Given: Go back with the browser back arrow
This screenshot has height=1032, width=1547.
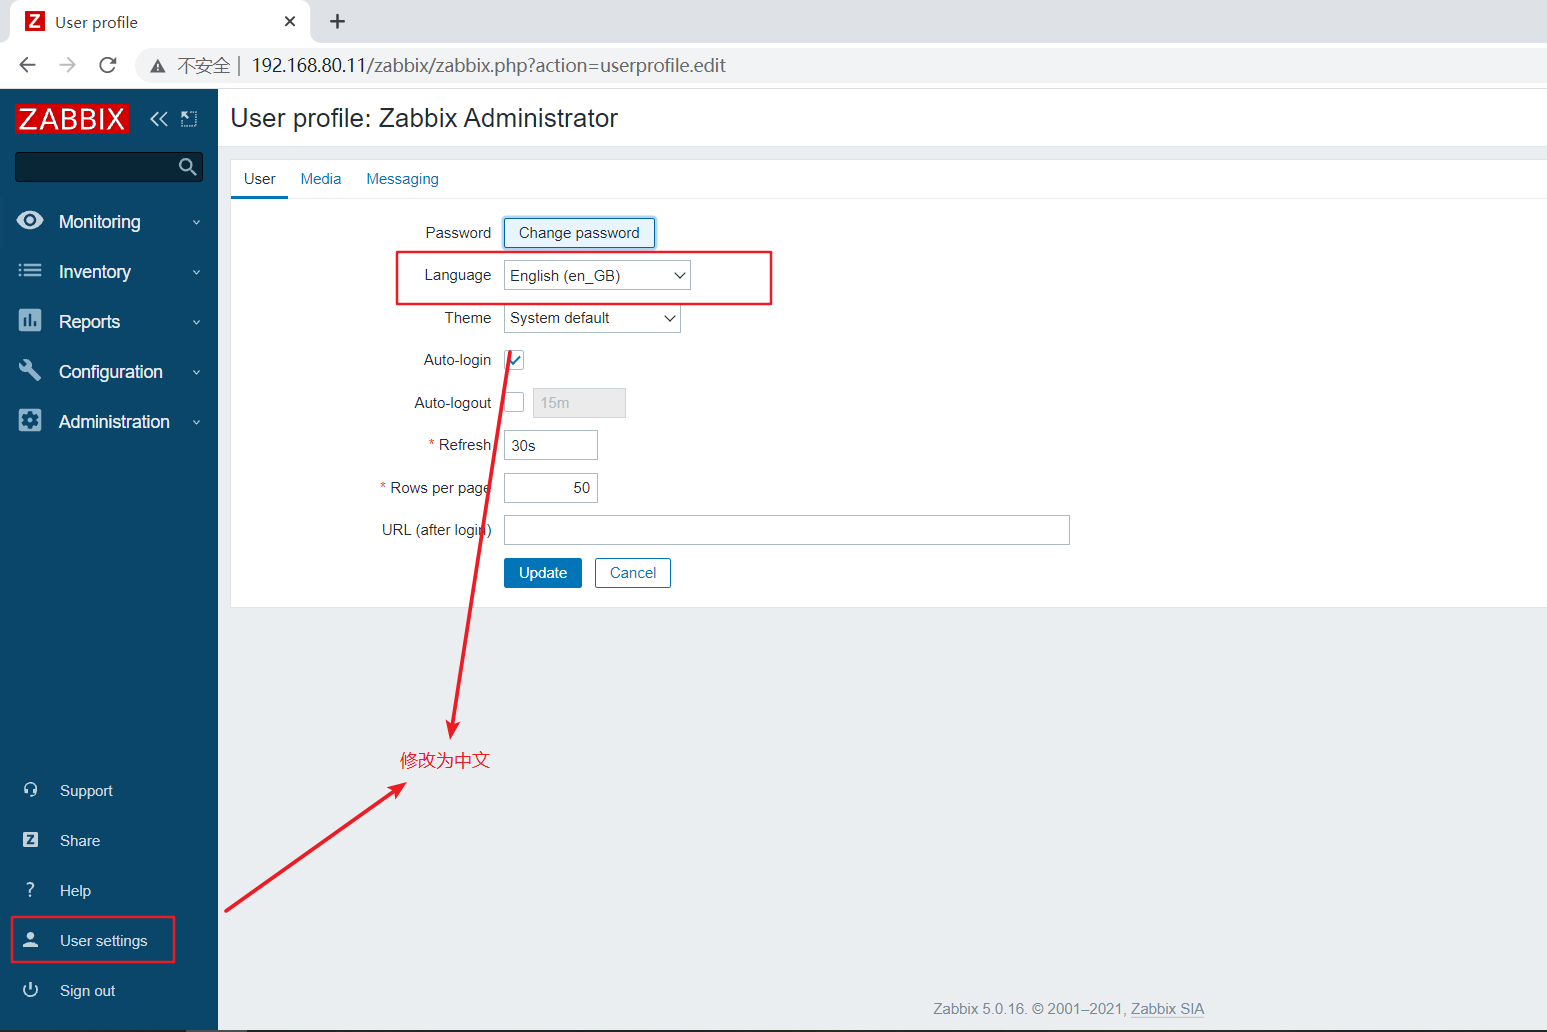Looking at the screenshot, I should pyautogui.click(x=28, y=65).
